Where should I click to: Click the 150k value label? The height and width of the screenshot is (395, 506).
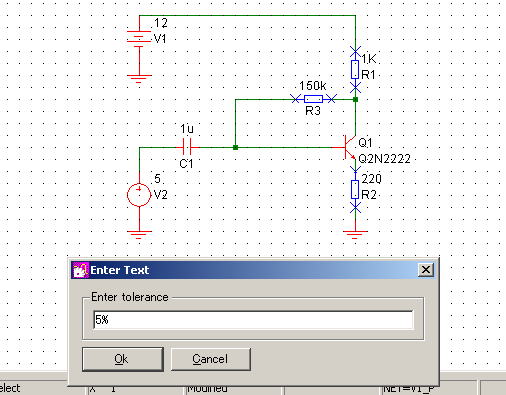click(312, 86)
